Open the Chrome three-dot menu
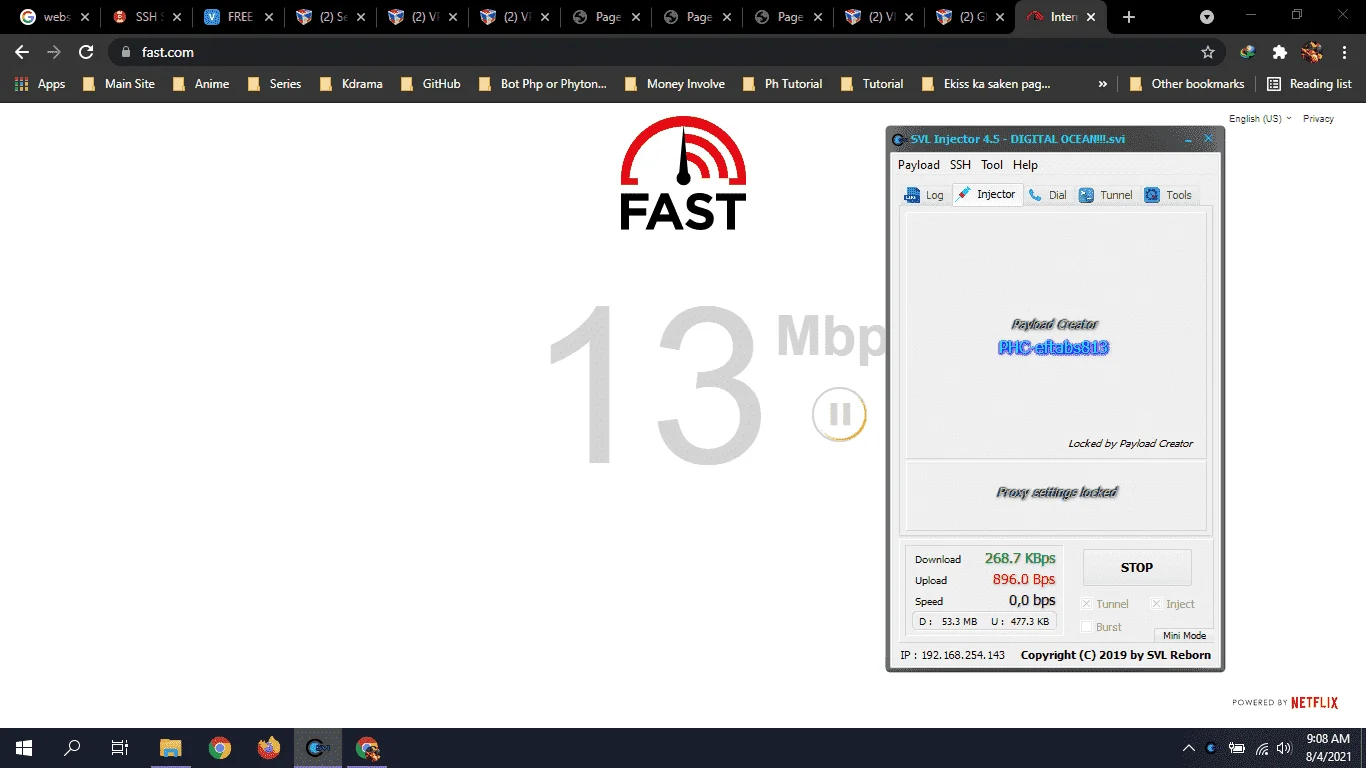The image size is (1366, 768). [1343, 52]
